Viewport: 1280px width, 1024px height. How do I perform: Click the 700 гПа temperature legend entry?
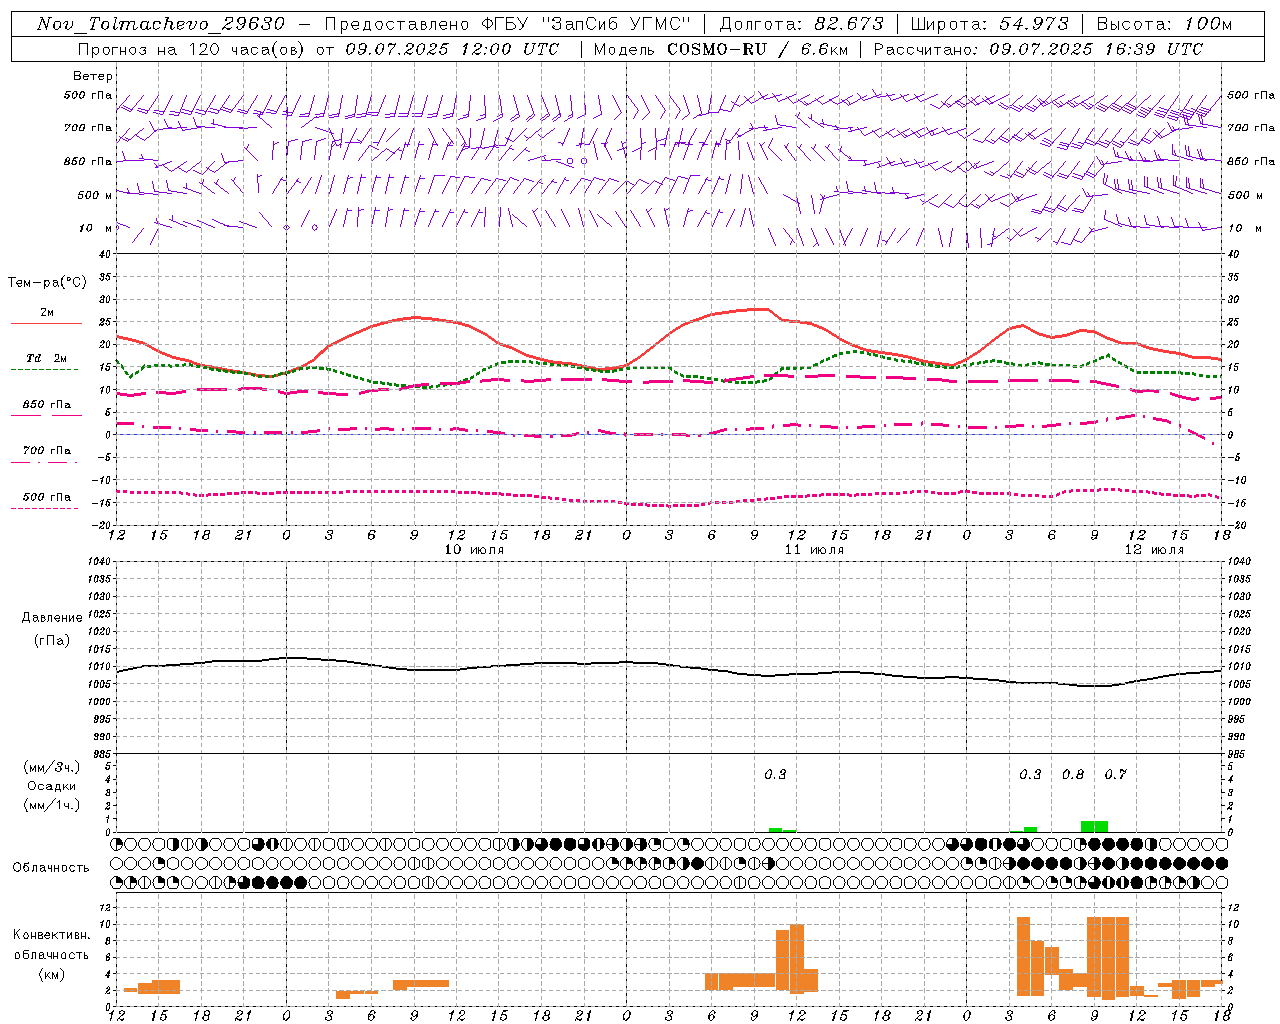46,451
